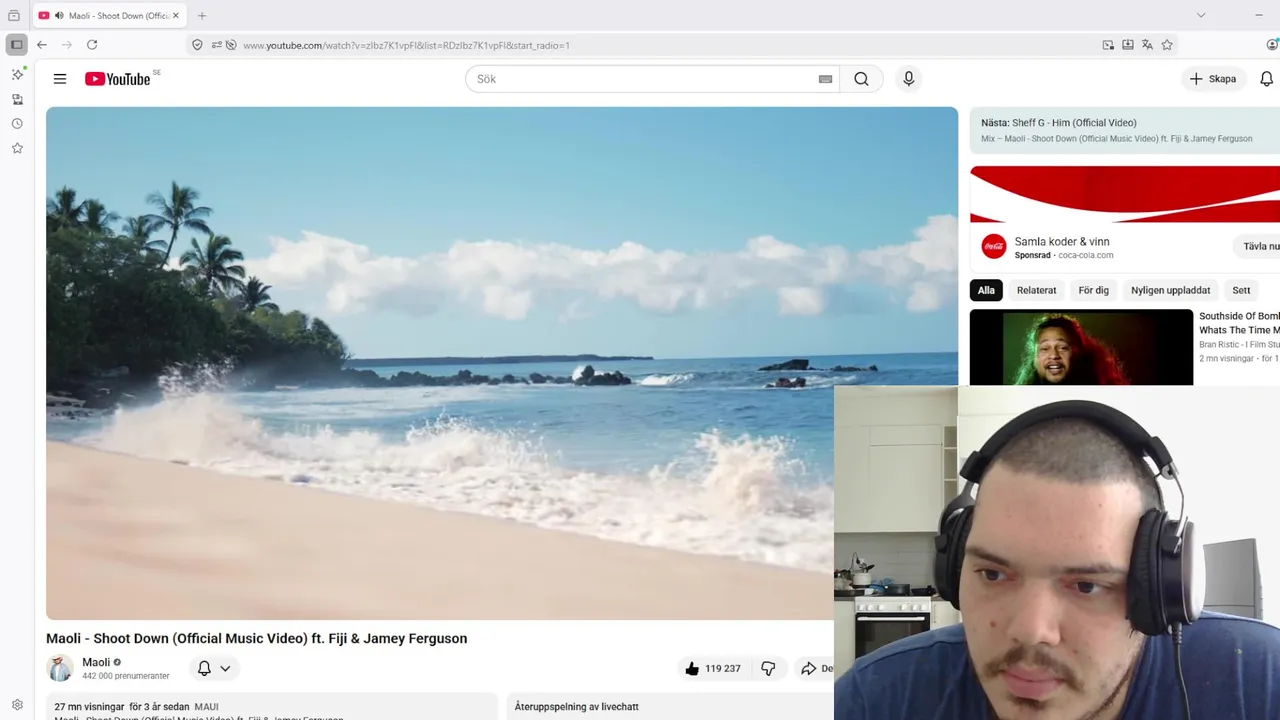
Task: Click the Maoli - Shoot Down video title
Action: 256,638
